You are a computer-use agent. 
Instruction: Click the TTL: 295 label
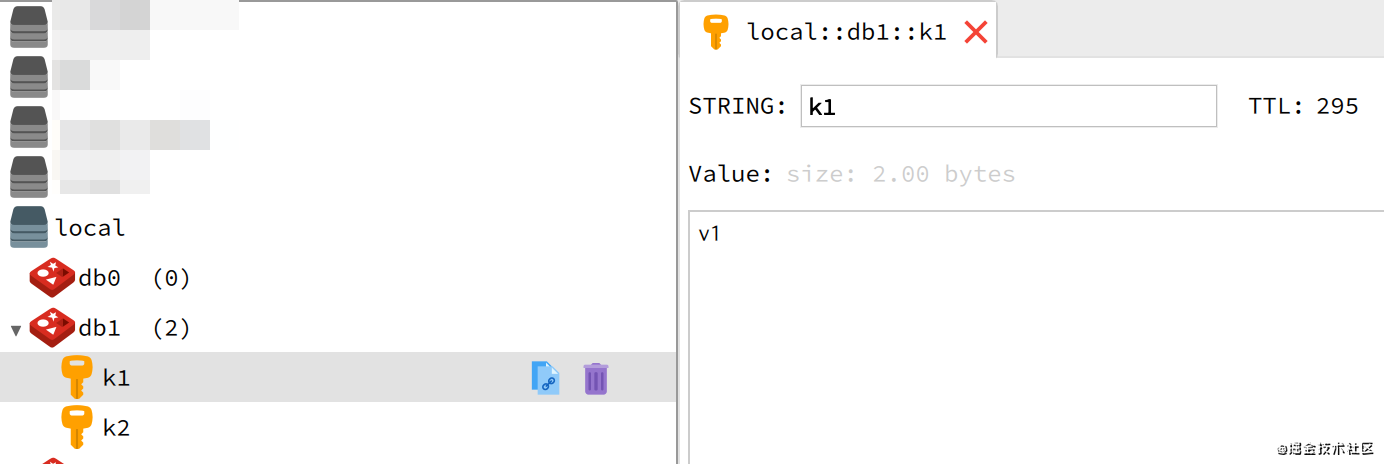pyautogui.click(x=1303, y=106)
